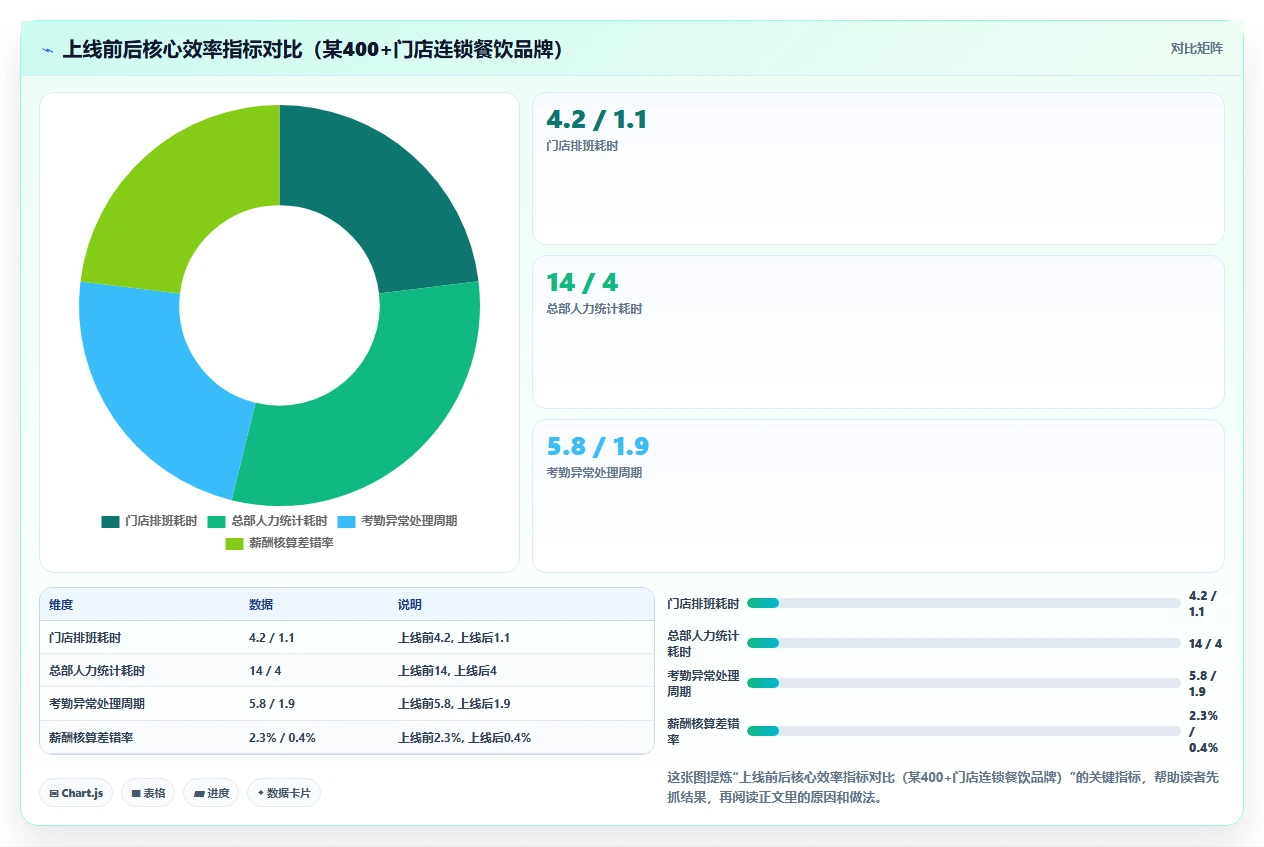Viewport: 1264px width, 847px height.
Task: Click the lightning icon beside the title
Action: coord(47,50)
